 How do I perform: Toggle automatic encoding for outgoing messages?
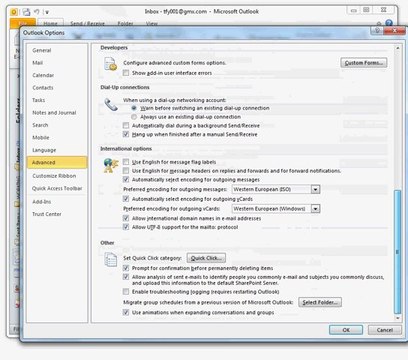126,180
